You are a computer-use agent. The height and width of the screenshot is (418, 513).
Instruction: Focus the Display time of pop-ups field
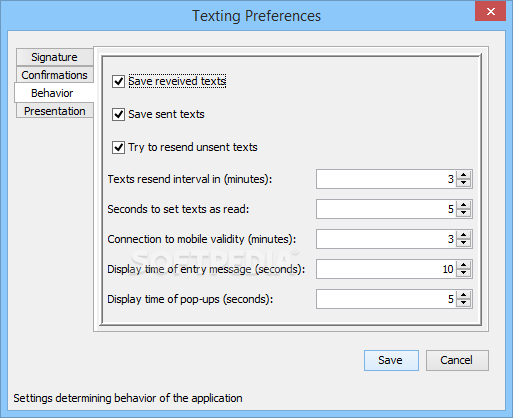tap(386, 299)
